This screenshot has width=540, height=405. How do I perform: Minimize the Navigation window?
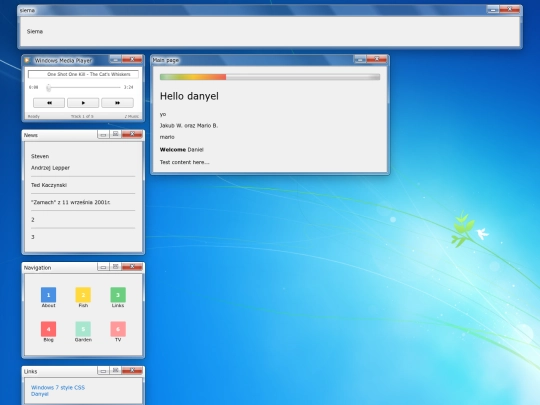tap(103, 267)
